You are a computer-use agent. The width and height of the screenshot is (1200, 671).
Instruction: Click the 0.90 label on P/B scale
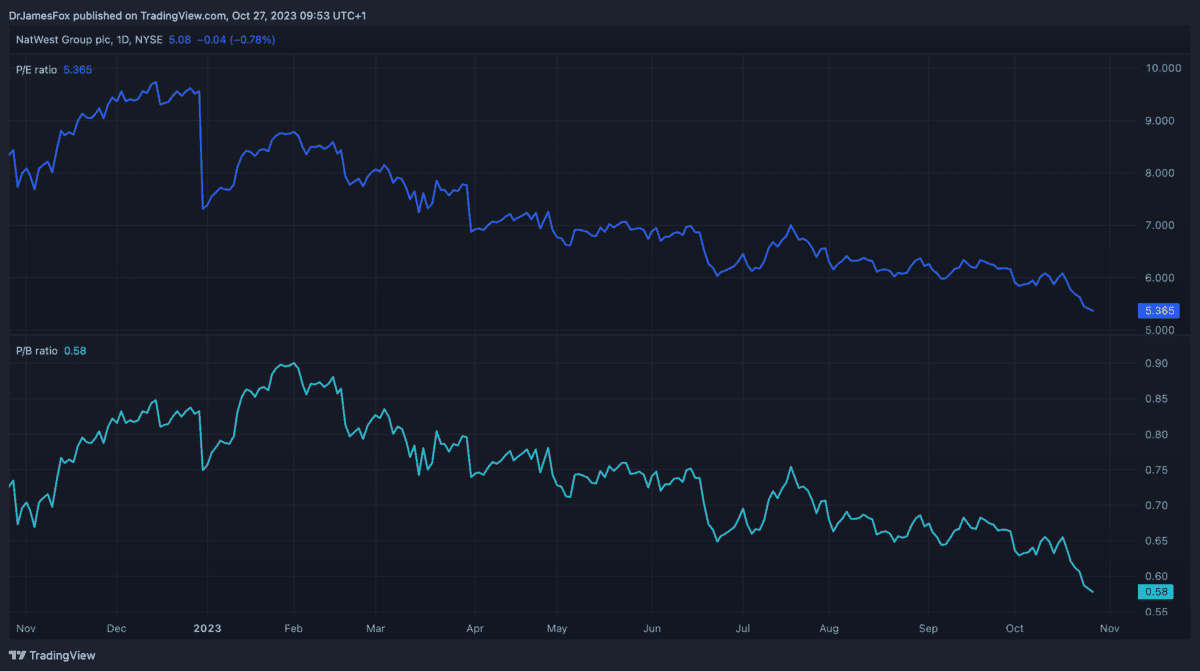1156,363
